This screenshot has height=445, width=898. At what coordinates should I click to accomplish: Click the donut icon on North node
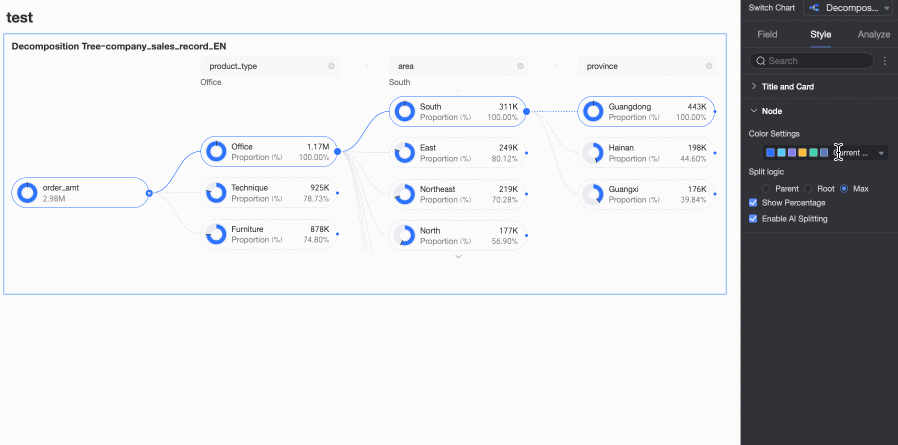point(404,235)
